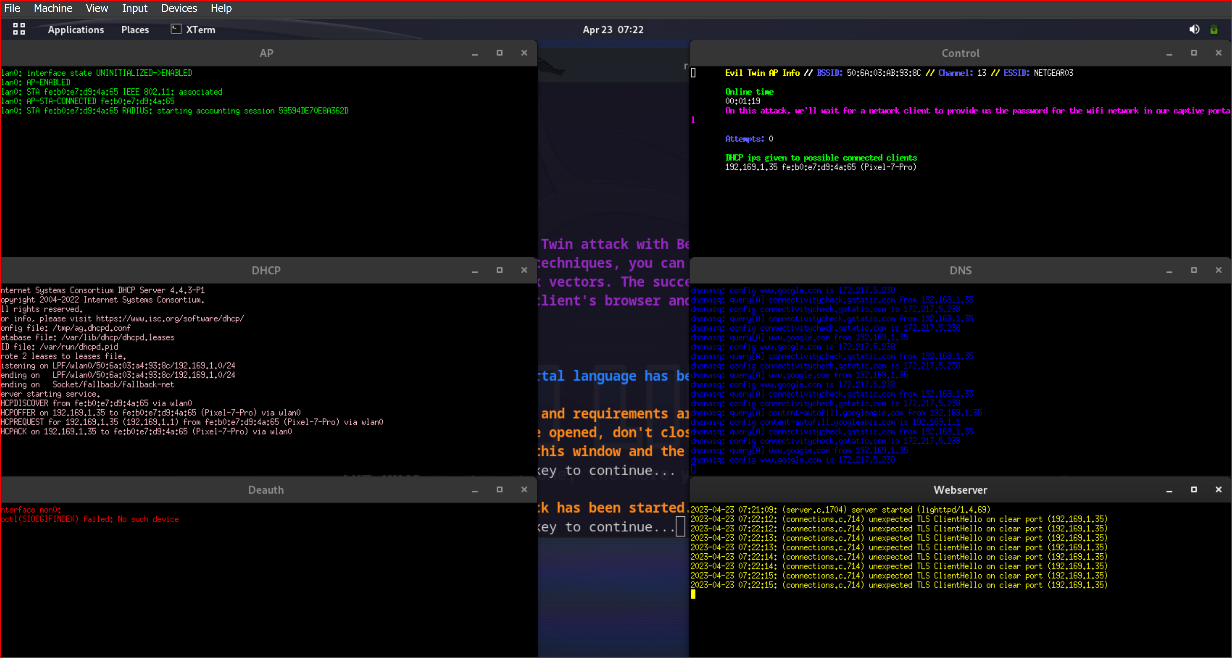Close the Webserver window
1232x658 pixels.
tap(1217, 490)
